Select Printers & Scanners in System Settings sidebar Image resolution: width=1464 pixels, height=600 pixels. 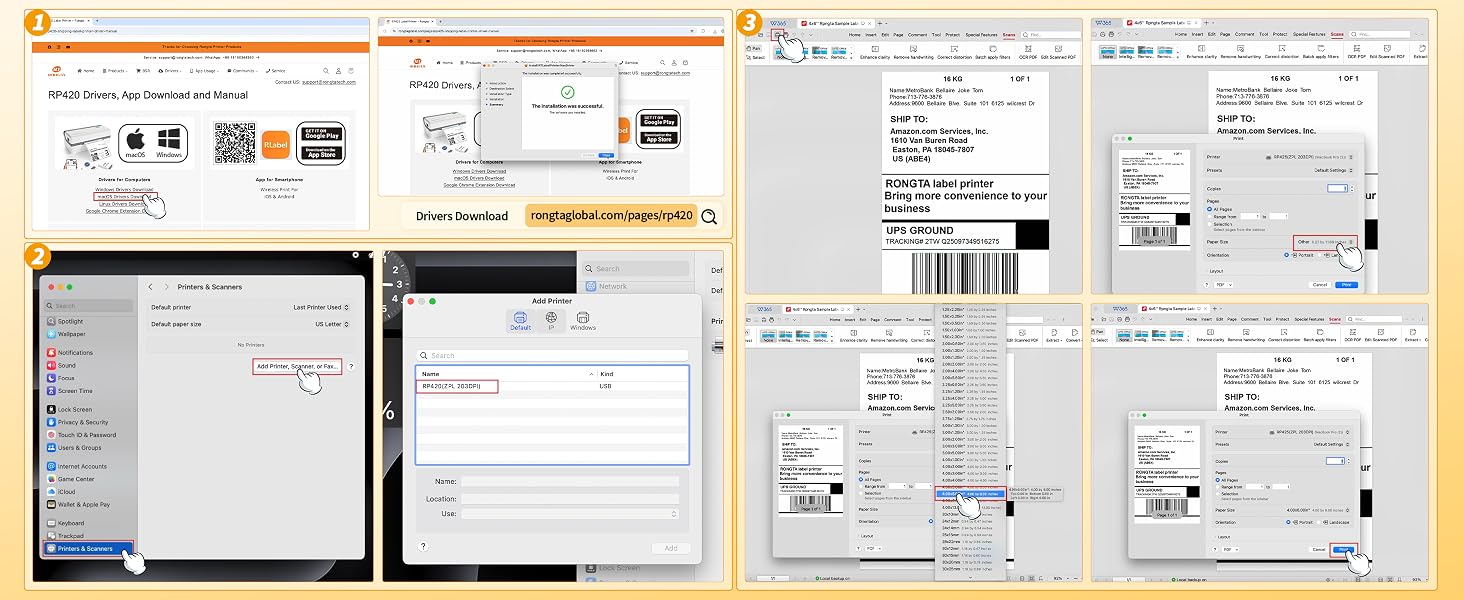88,548
